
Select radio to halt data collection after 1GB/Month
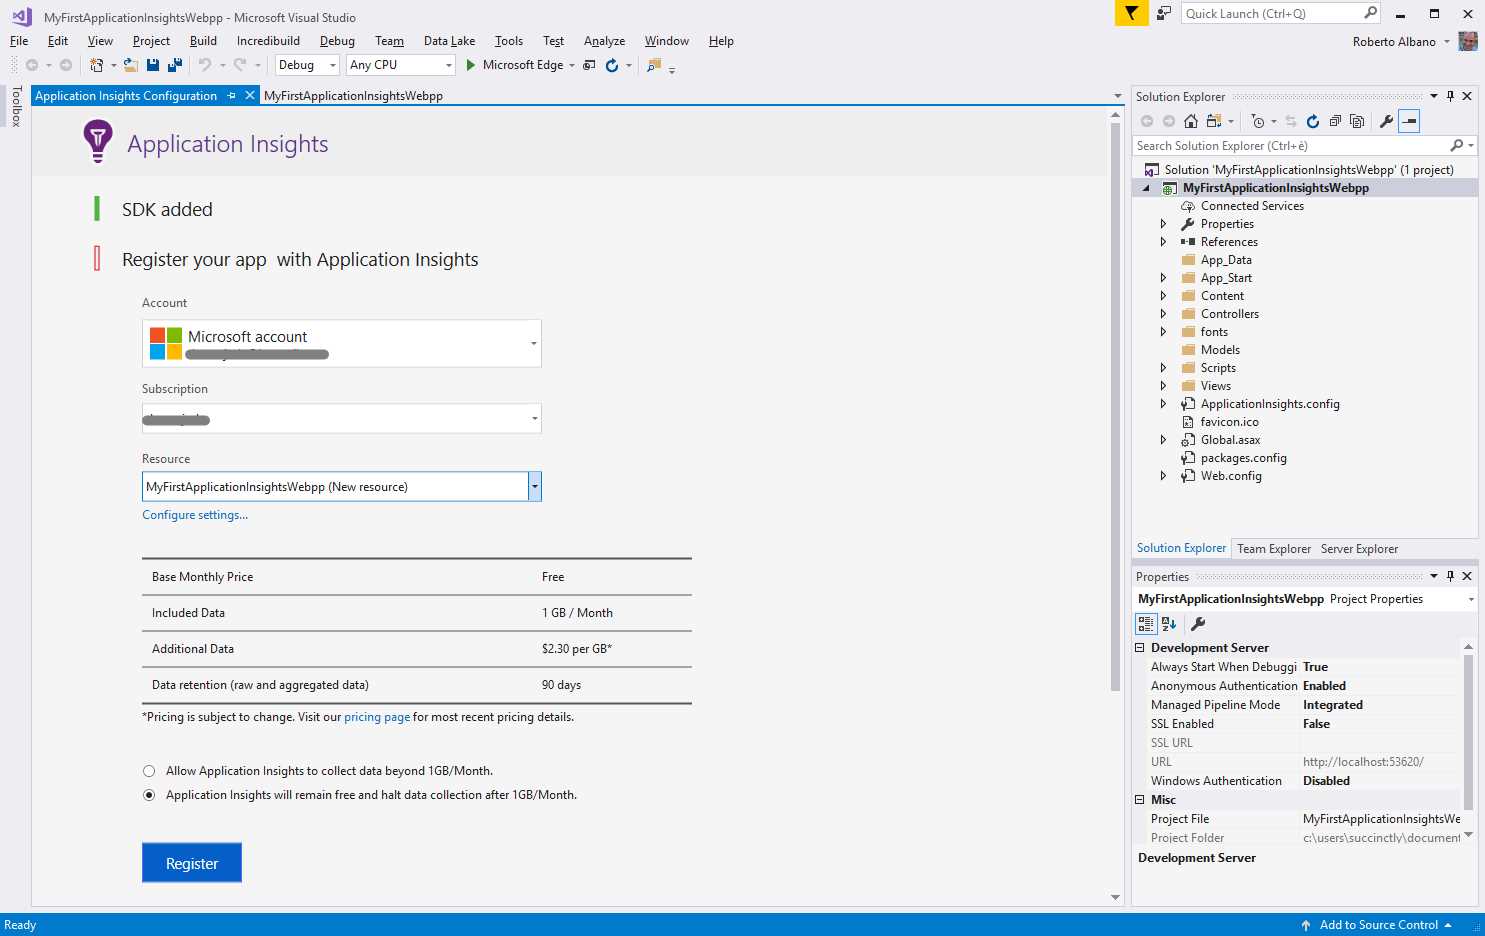pos(149,794)
